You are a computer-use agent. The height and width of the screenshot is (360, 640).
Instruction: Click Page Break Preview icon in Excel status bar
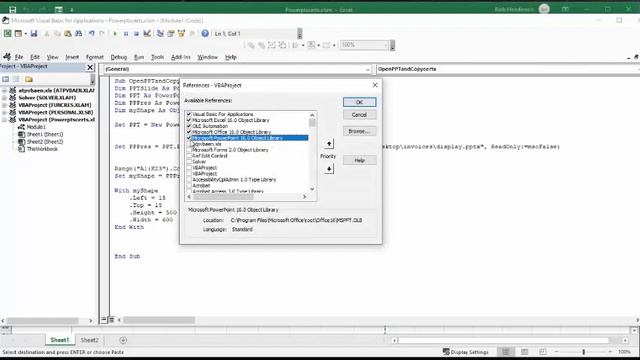click(x=542, y=352)
